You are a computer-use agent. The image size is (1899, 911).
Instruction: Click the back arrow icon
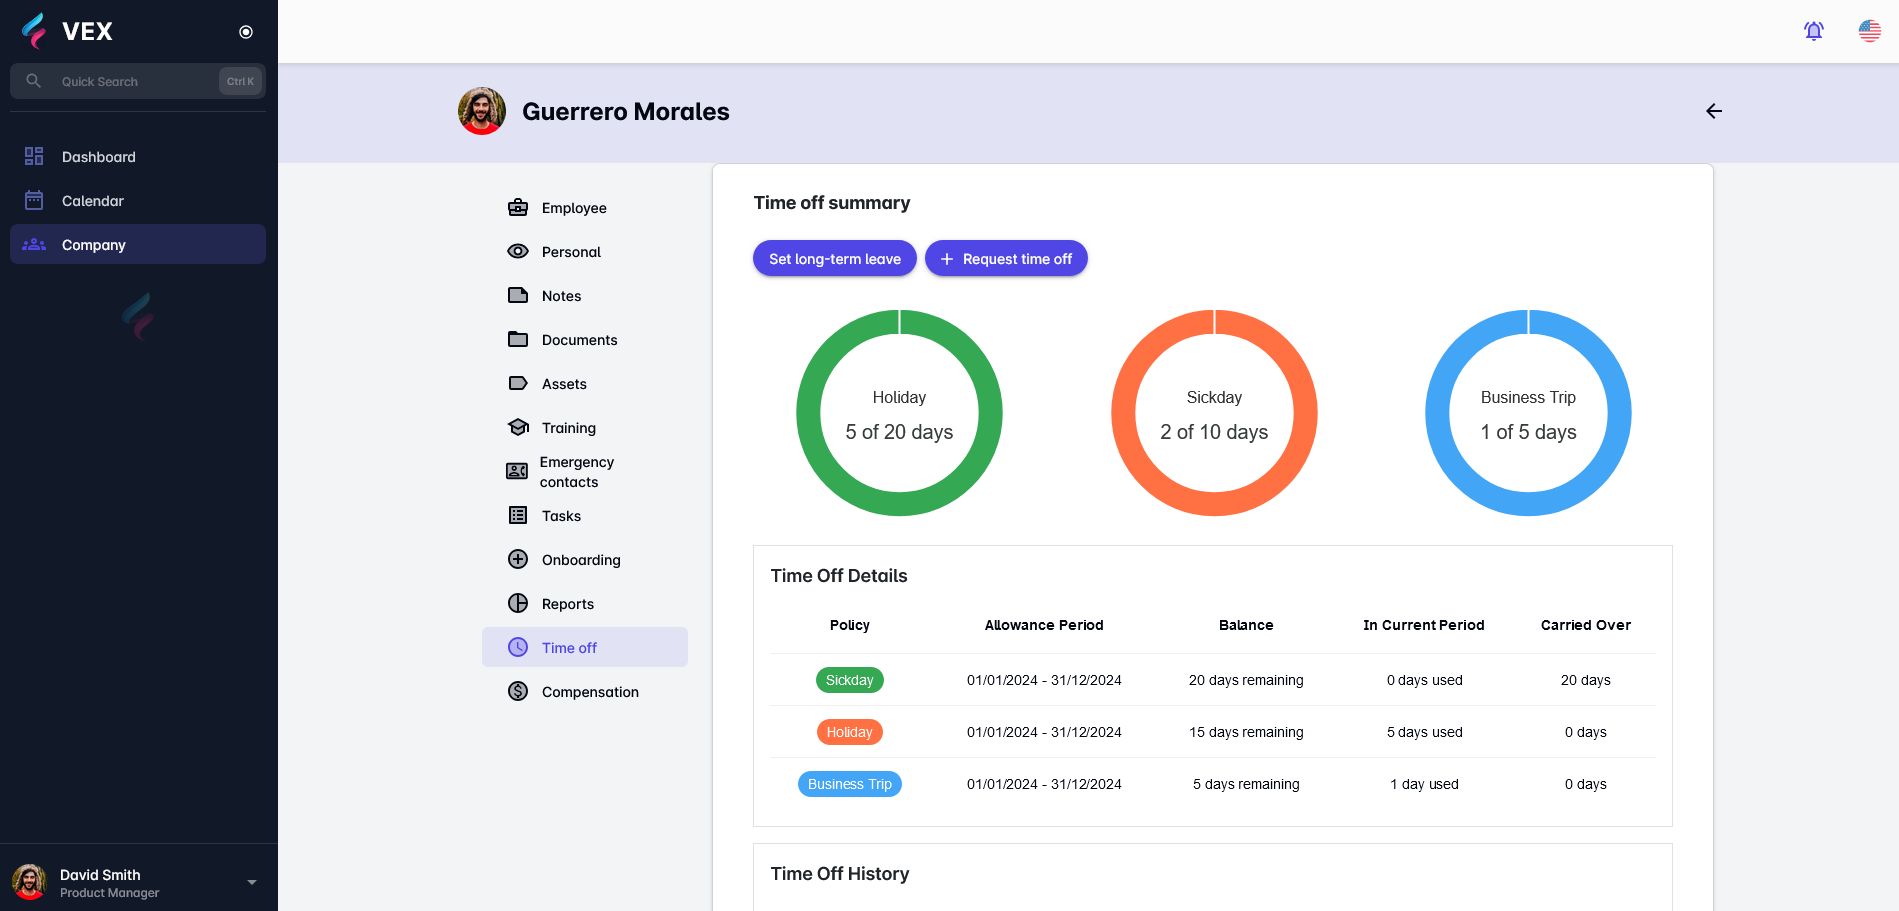[x=1713, y=111]
